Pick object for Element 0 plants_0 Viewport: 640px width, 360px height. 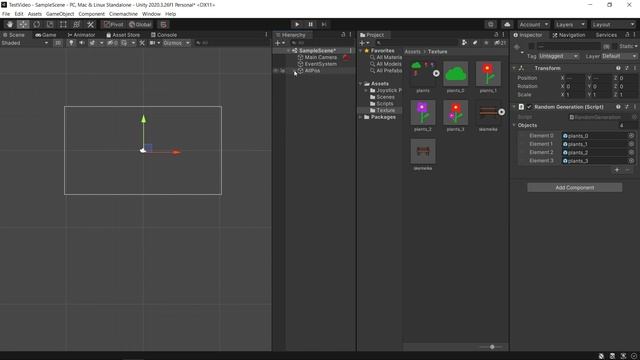coord(631,136)
